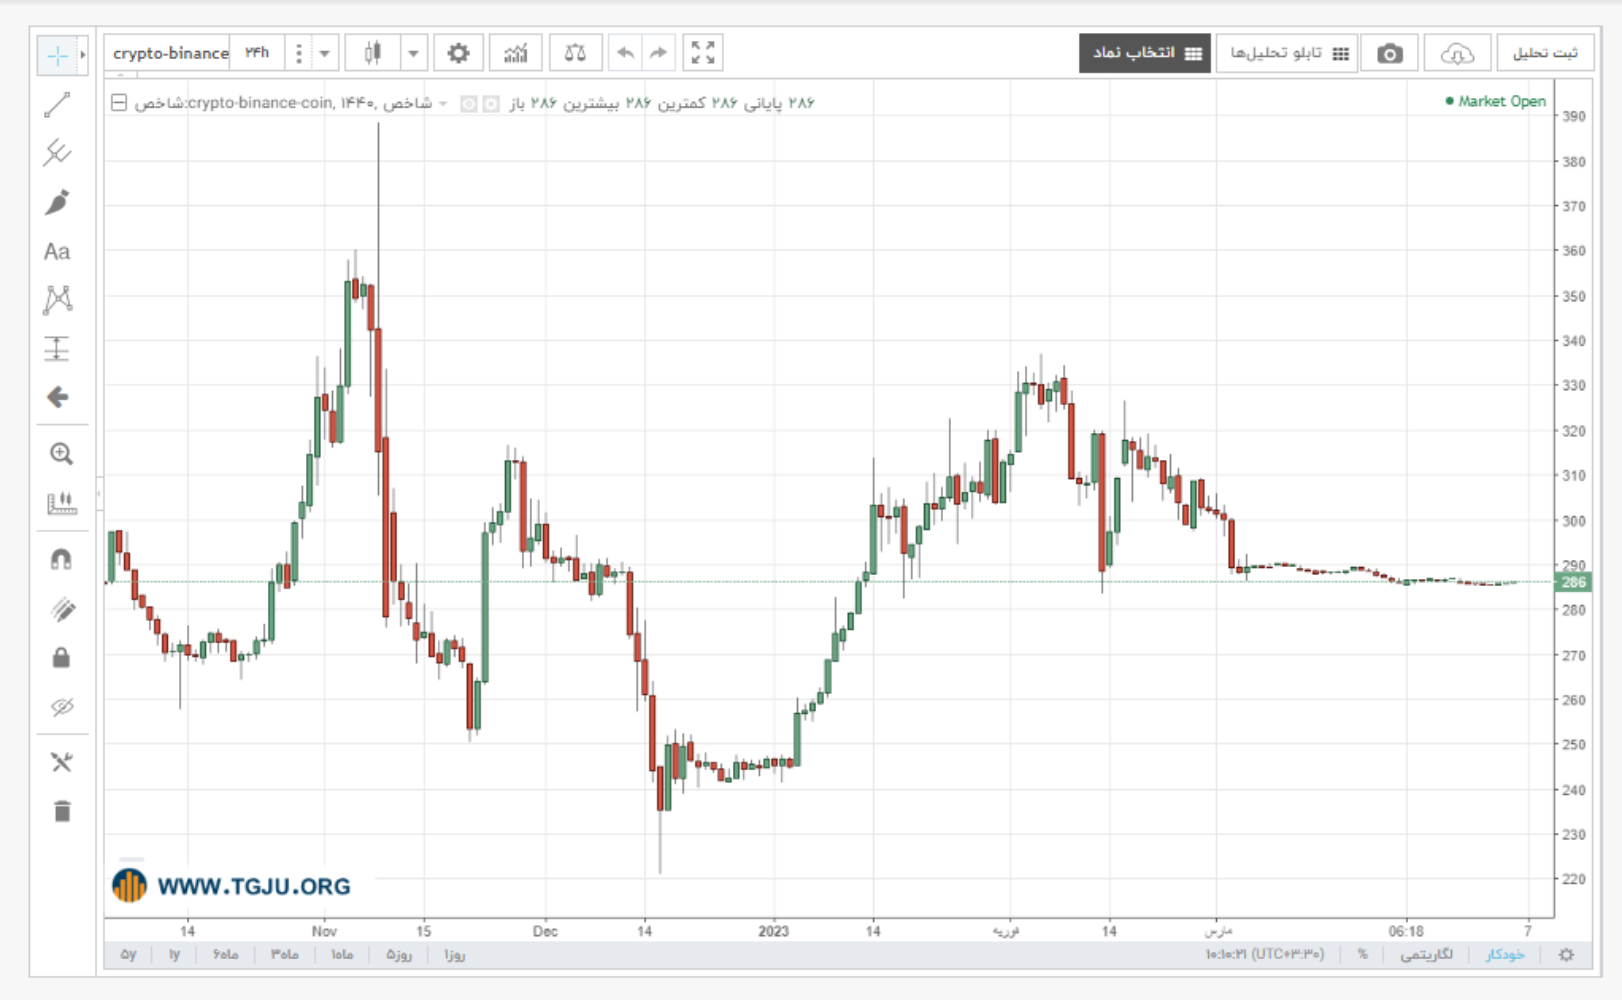Viewport: 1622px width, 1000px height.
Task: Open the chart patterns tool
Action: (57, 300)
